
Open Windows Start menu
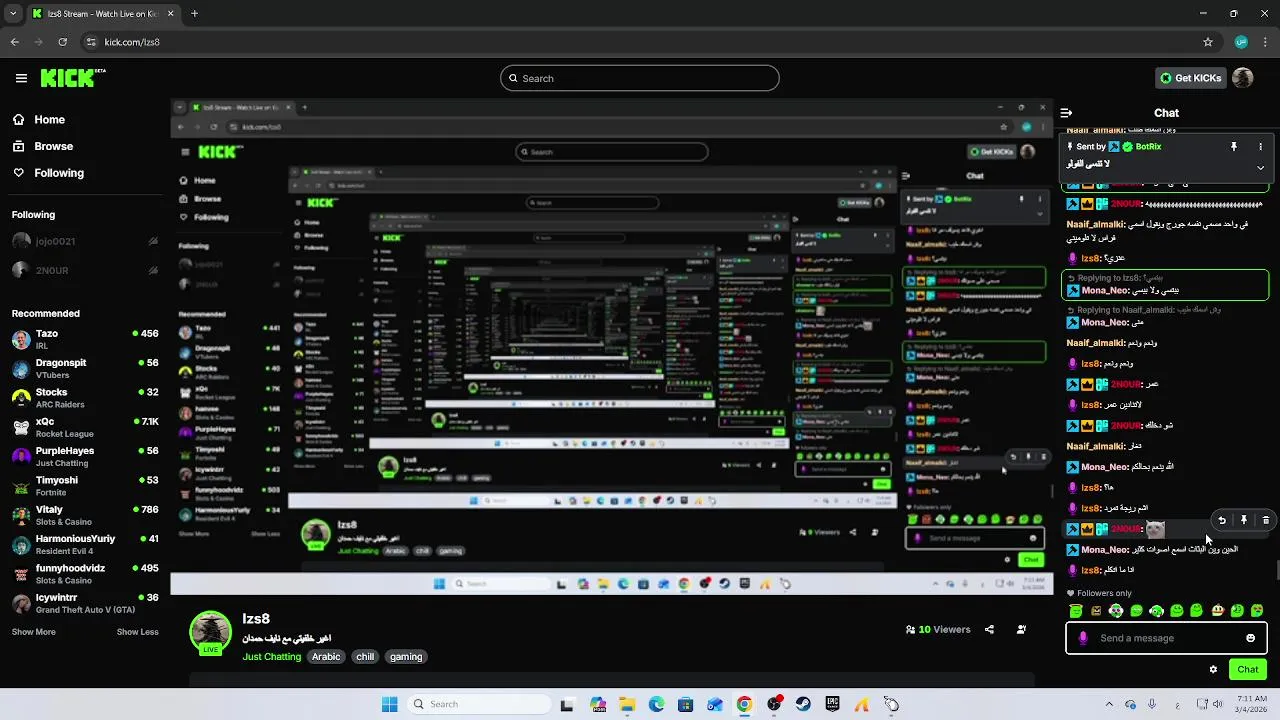pos(389,704)
